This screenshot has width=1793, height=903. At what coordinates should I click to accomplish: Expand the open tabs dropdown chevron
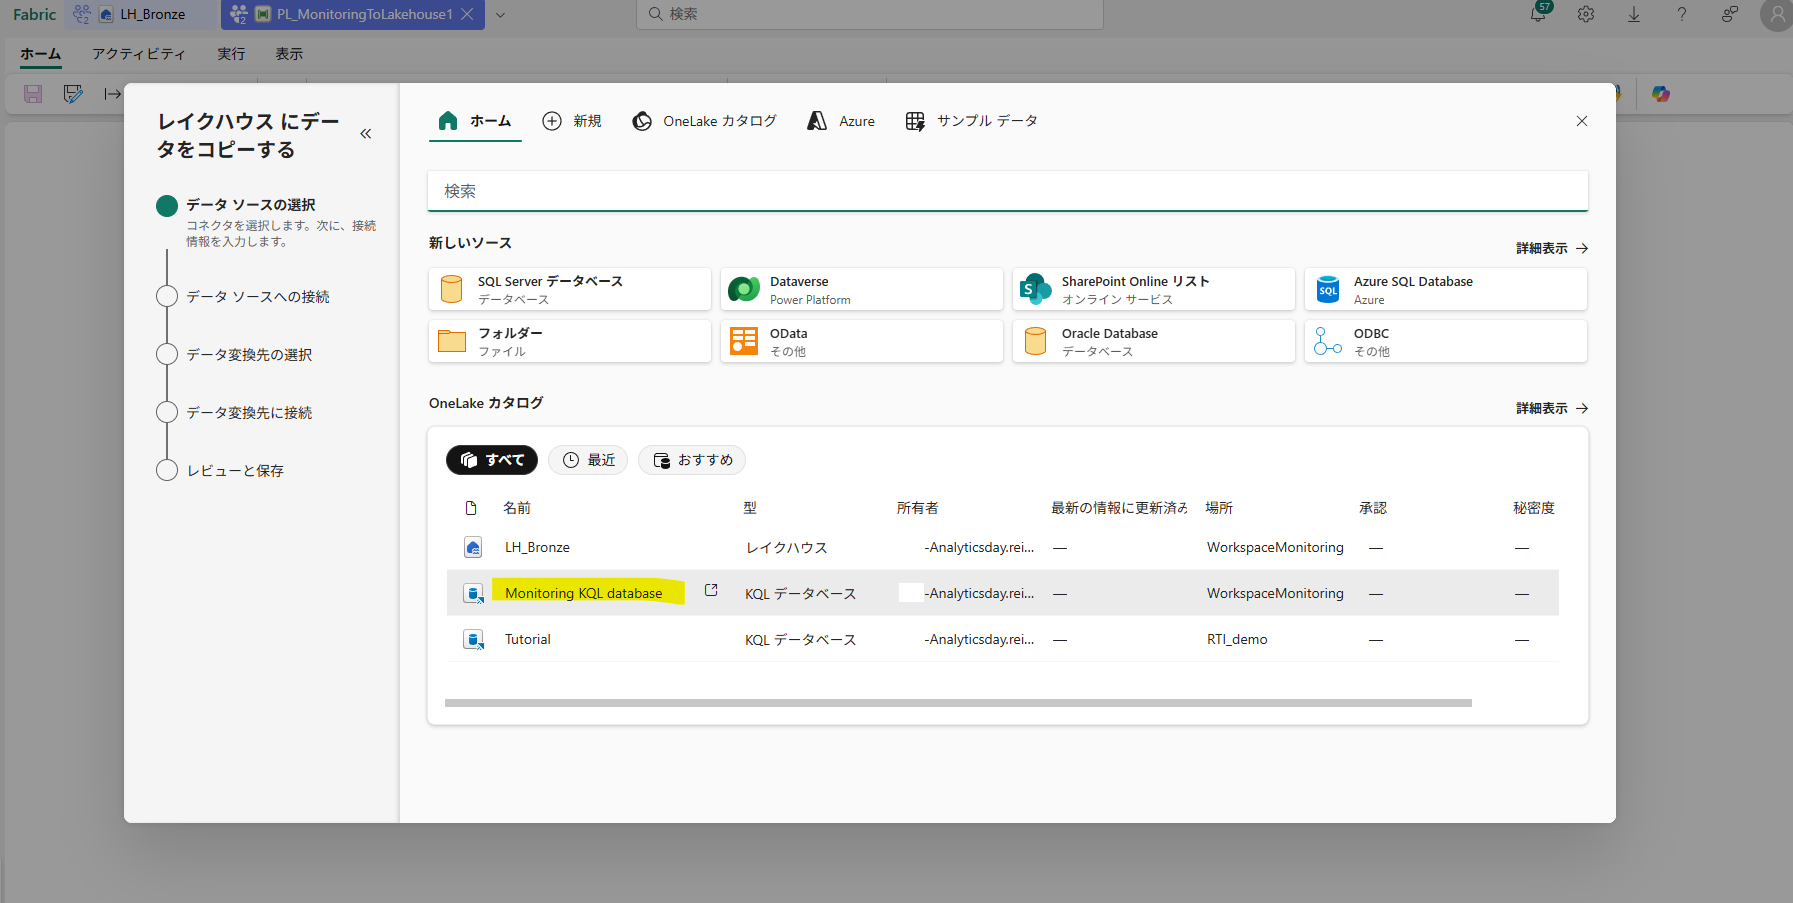pos(501,15)
